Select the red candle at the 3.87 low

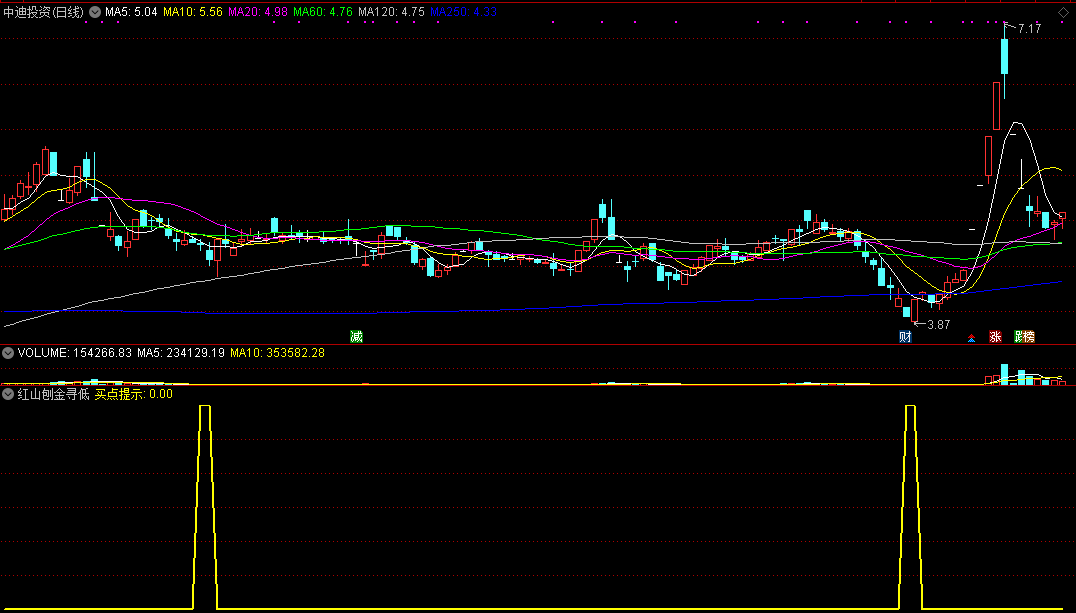click(914, 308)
